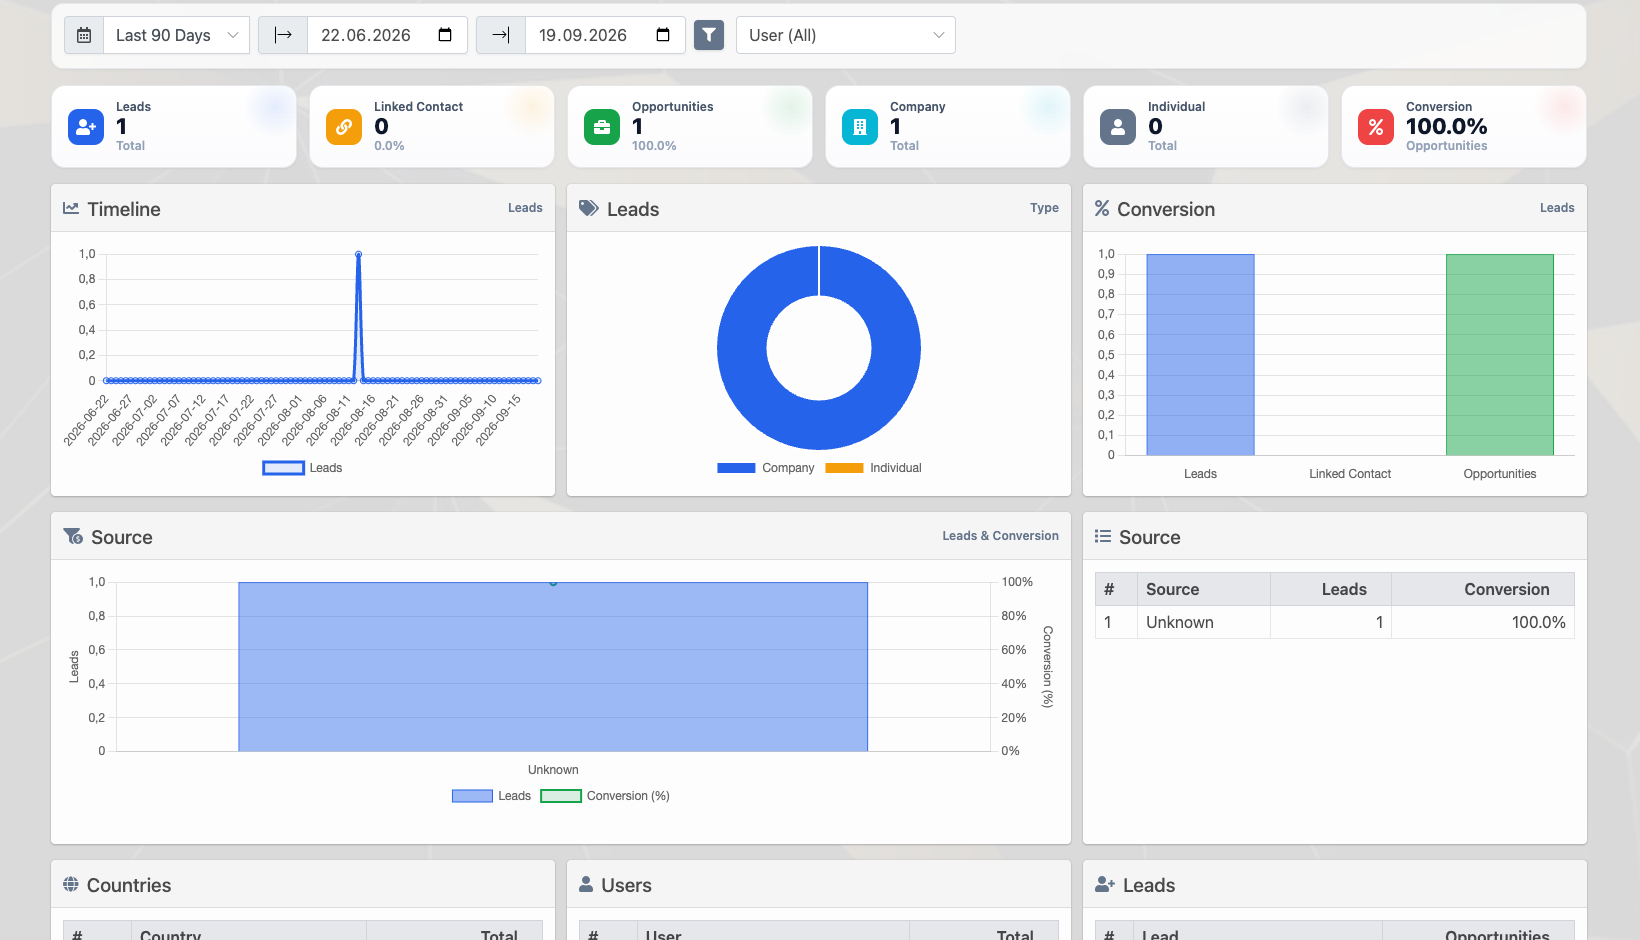1640x940 pixels.
Task: Toggle the Company legend in donut chart
Action: (x=766, y=468)
